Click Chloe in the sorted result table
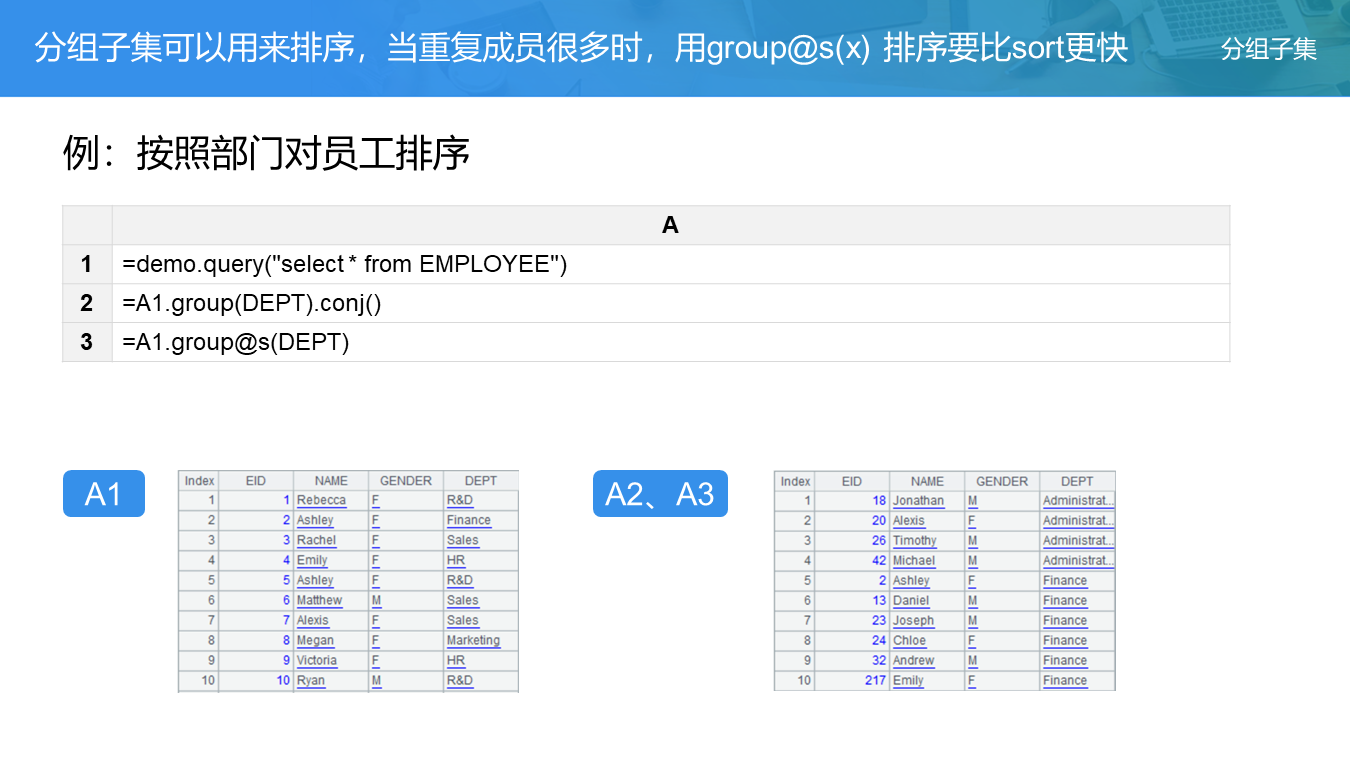Image resolution: width=1350 pixels, height=759 pixels. (909, 641)
